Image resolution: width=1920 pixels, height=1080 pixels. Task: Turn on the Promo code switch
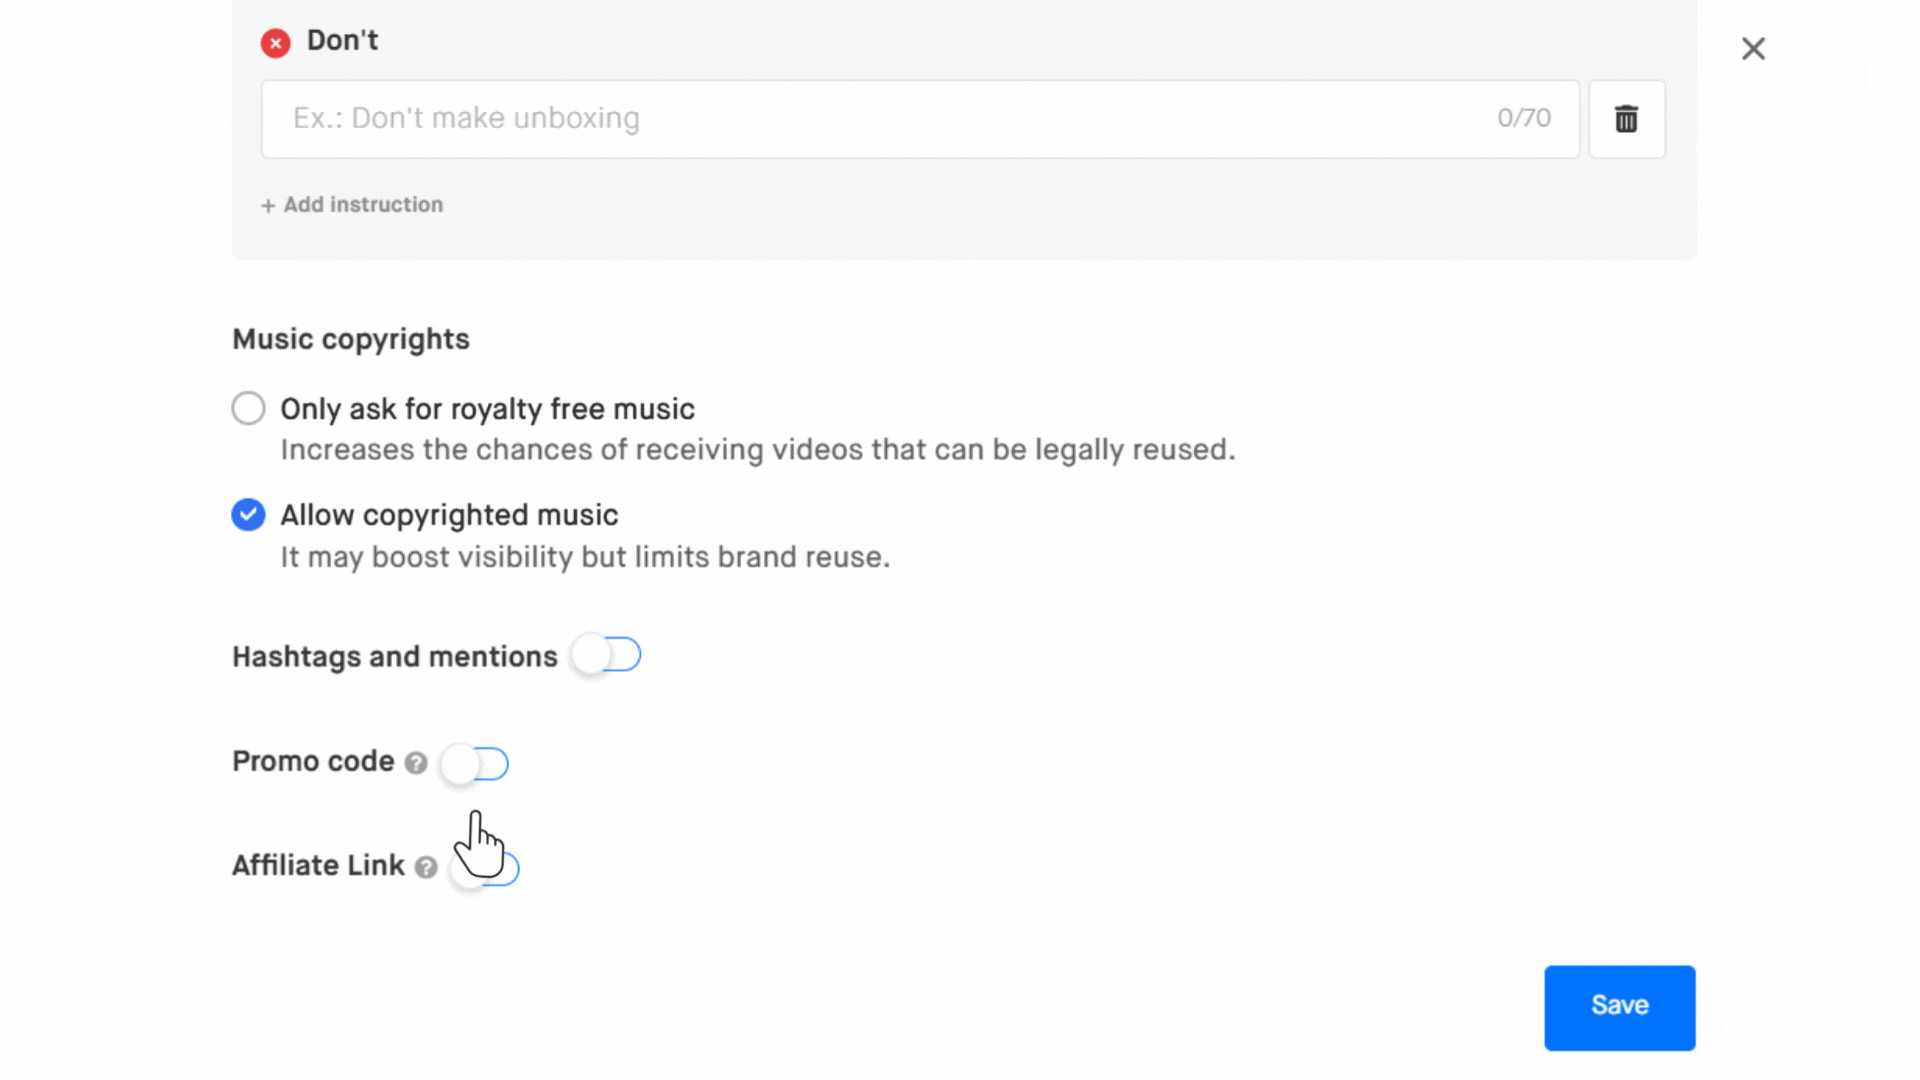475,764
